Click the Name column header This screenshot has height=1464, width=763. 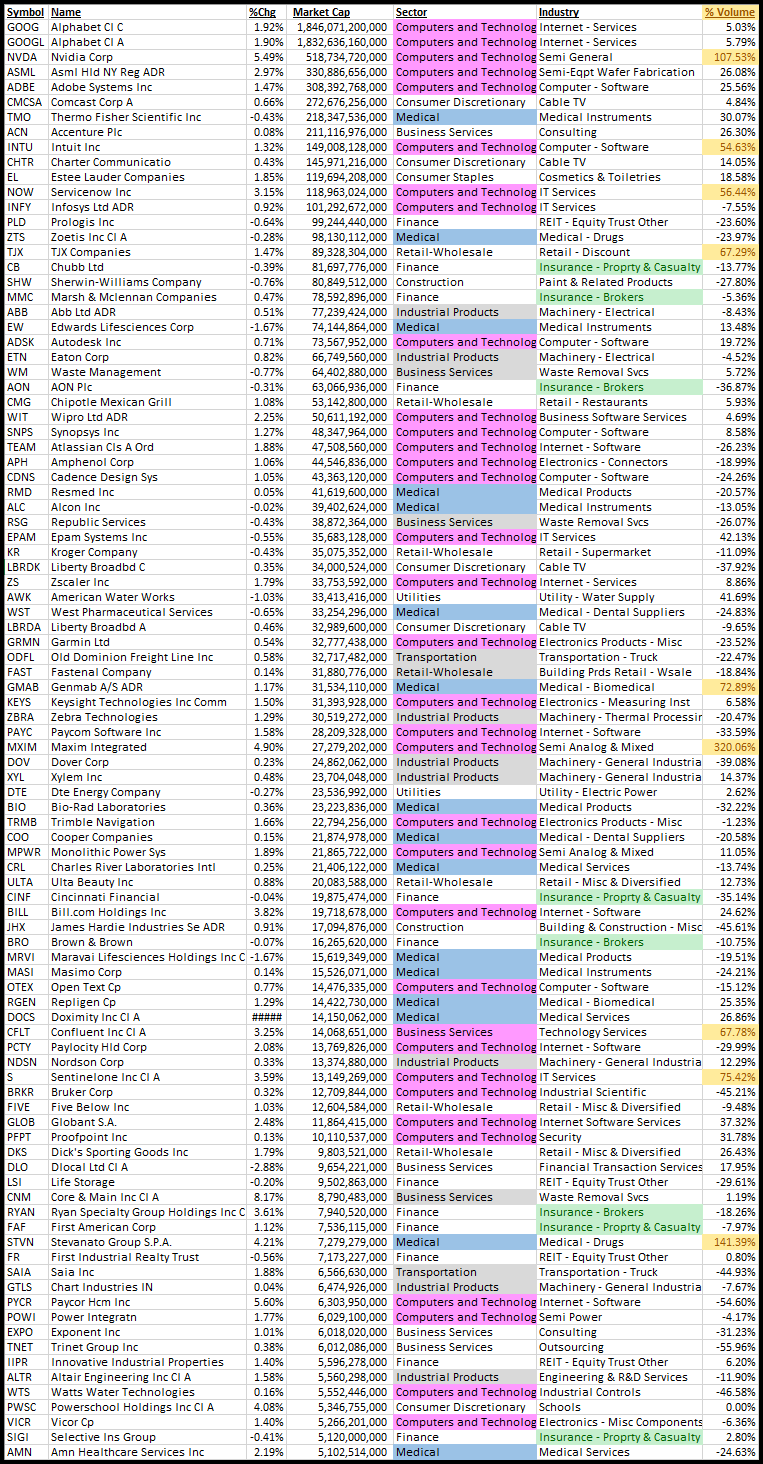[147, 12]
